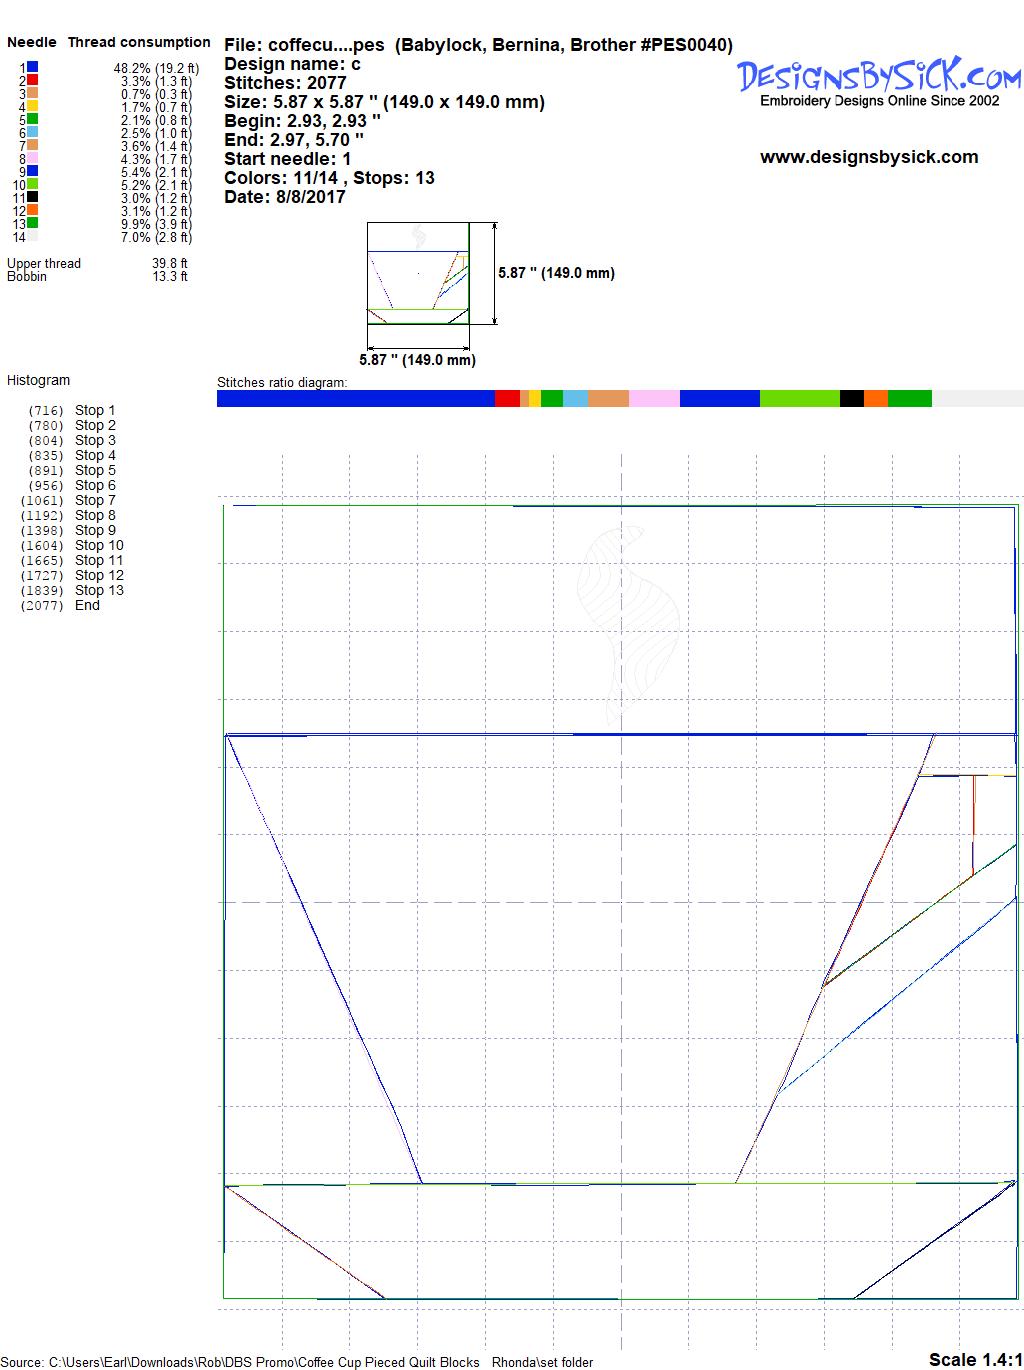1024x1370 pixels.
Task: Pick needle 8 pink color swatch
Action: [x=33, y=158]
